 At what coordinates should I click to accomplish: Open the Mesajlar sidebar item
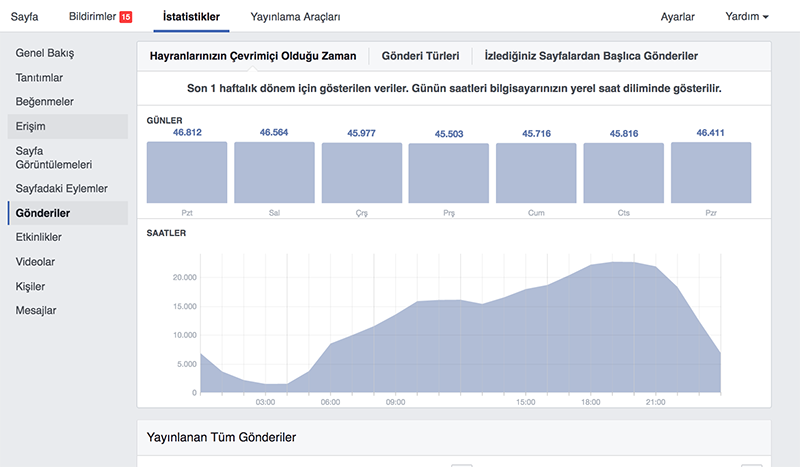(36, 310)
